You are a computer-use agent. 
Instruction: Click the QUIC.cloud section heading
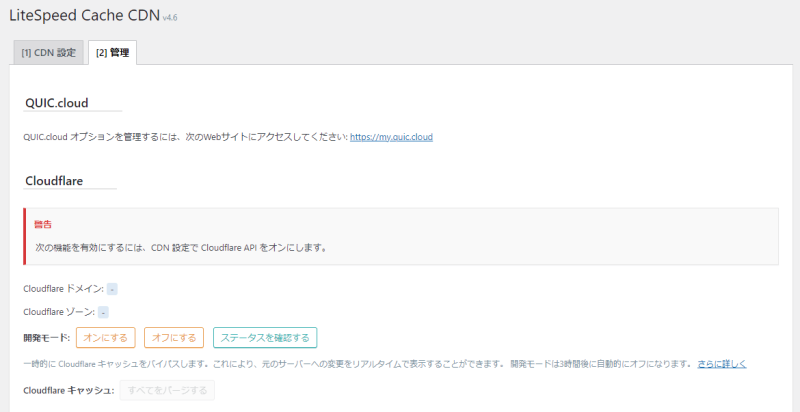pyautogui.click(x=58, y=103)
